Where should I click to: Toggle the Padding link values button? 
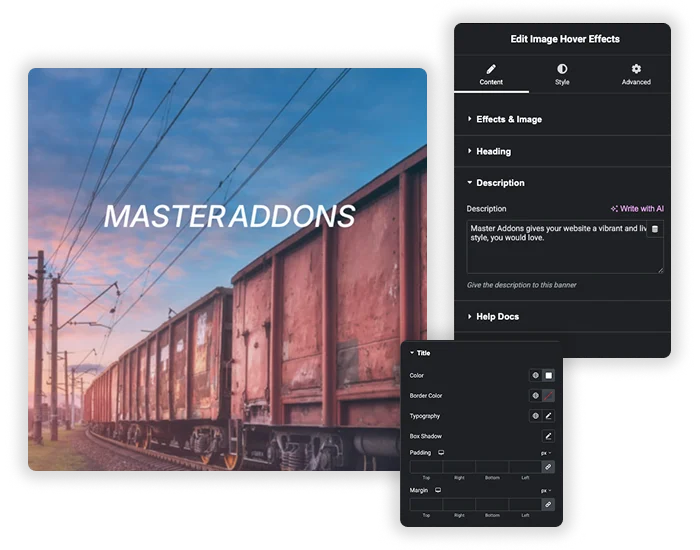(548, 467)
